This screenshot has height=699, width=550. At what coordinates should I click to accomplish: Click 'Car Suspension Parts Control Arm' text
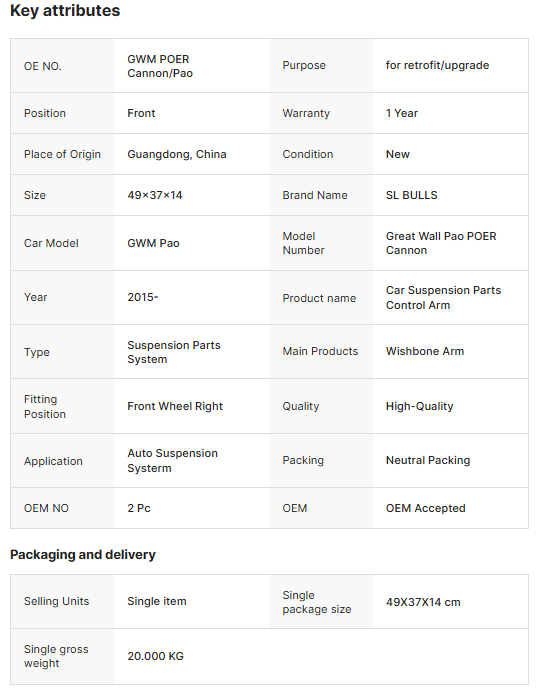[x=443, y=297]
